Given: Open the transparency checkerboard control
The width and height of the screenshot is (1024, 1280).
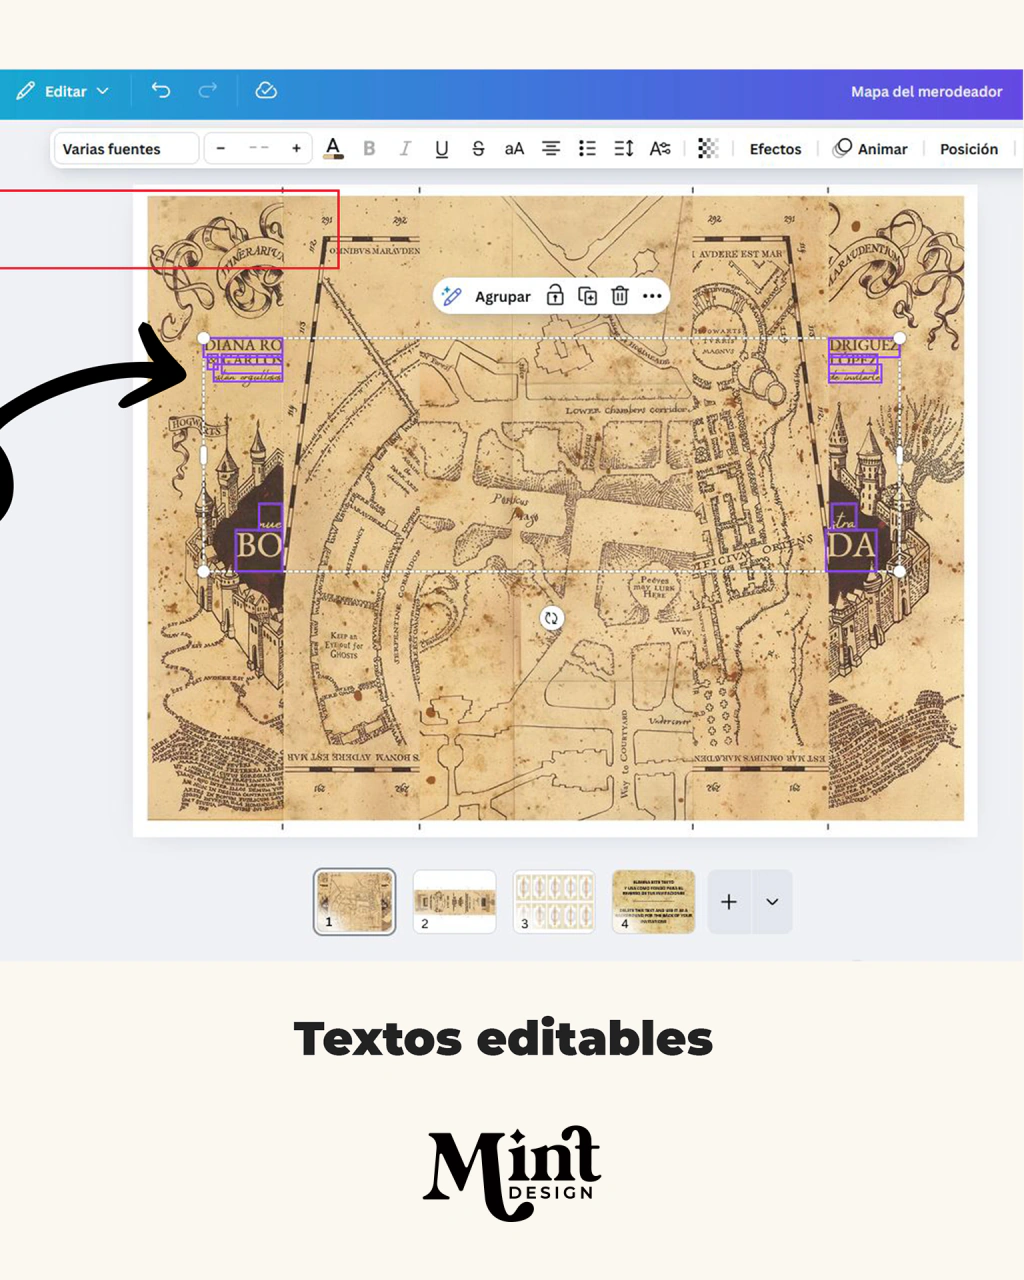Looking at the screenshot, I should tap(708, 149).
